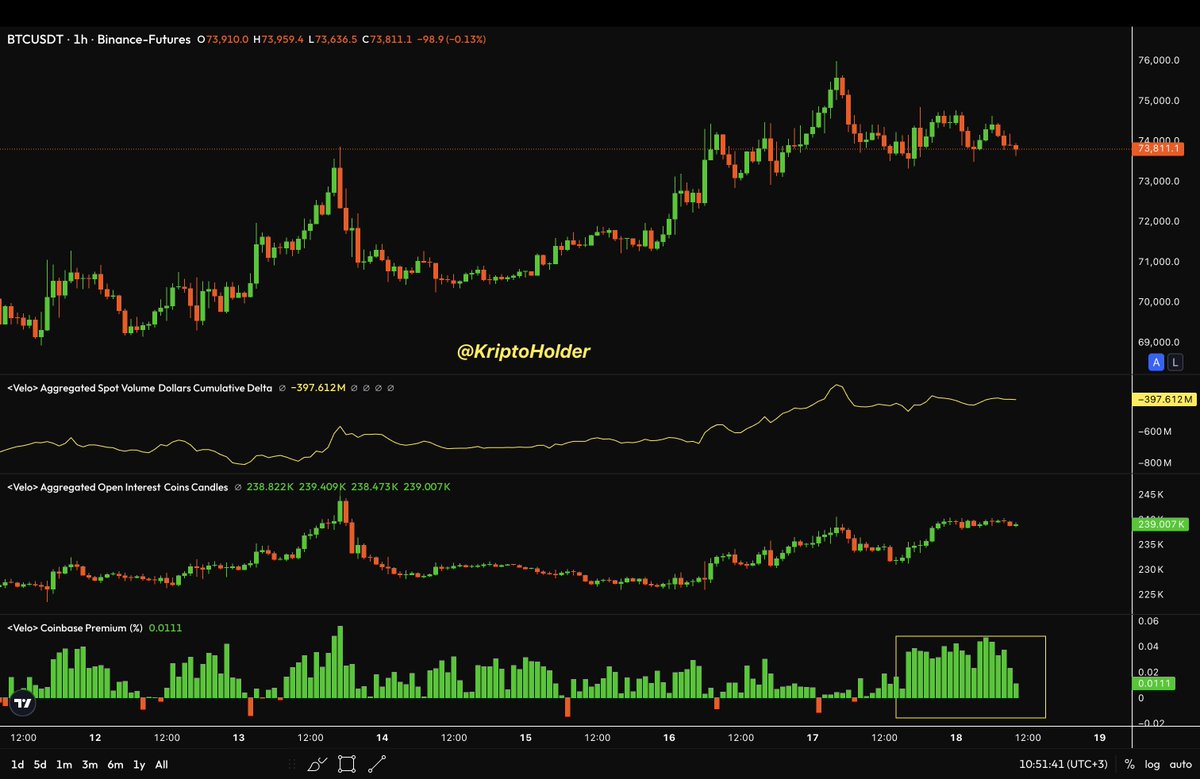1200x779 pixels.
Task: Toggle auto scale mode
Action: tap(1181, 764)
